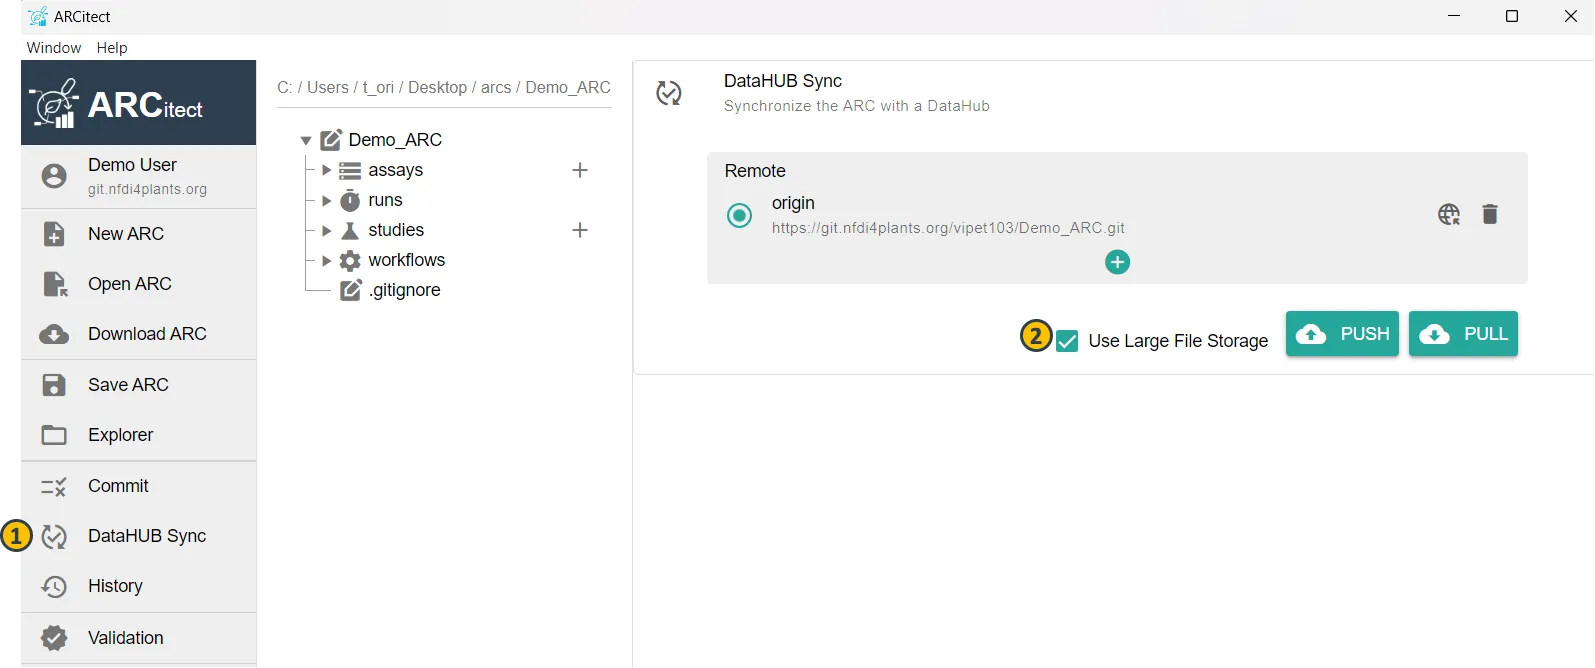Add a new study with plus icon
The width and height of the screenshot is (1595, 668).
click(x=579, y=230)
